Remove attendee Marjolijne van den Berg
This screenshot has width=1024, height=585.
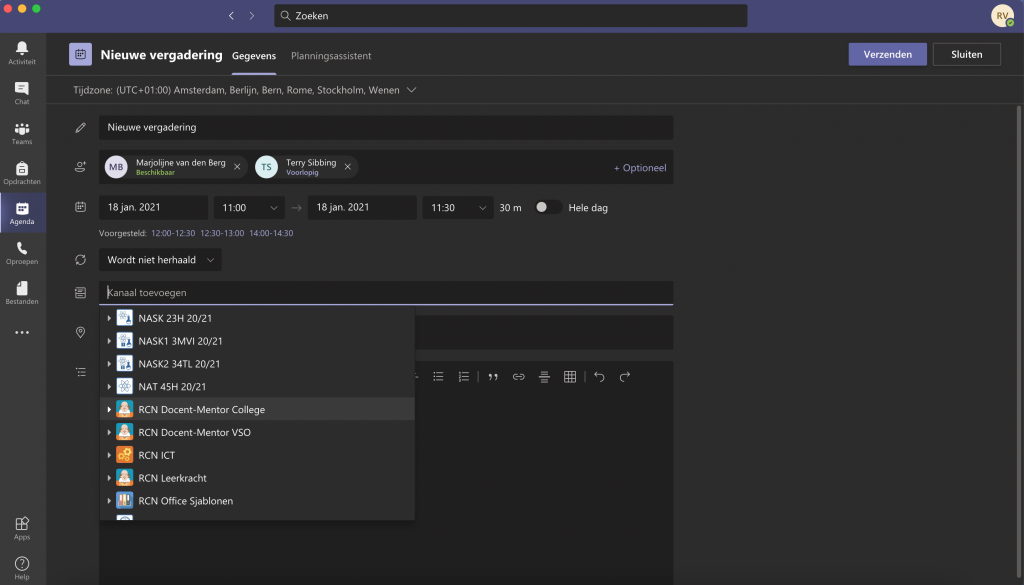(x=237, y=167)
